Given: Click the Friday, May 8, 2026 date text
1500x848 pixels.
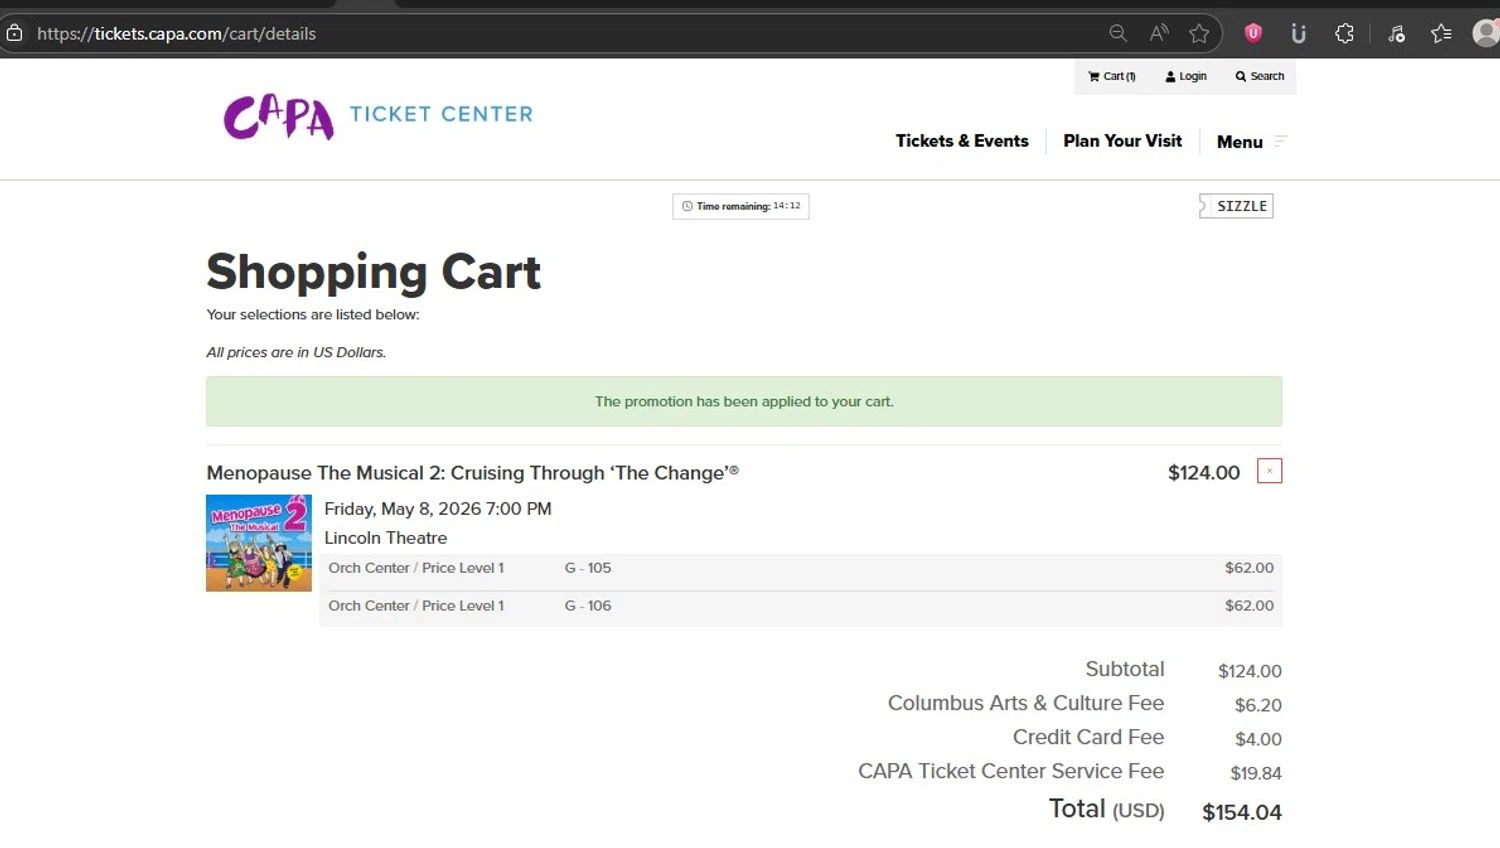Looking at the screenshot, I should 438,509.
